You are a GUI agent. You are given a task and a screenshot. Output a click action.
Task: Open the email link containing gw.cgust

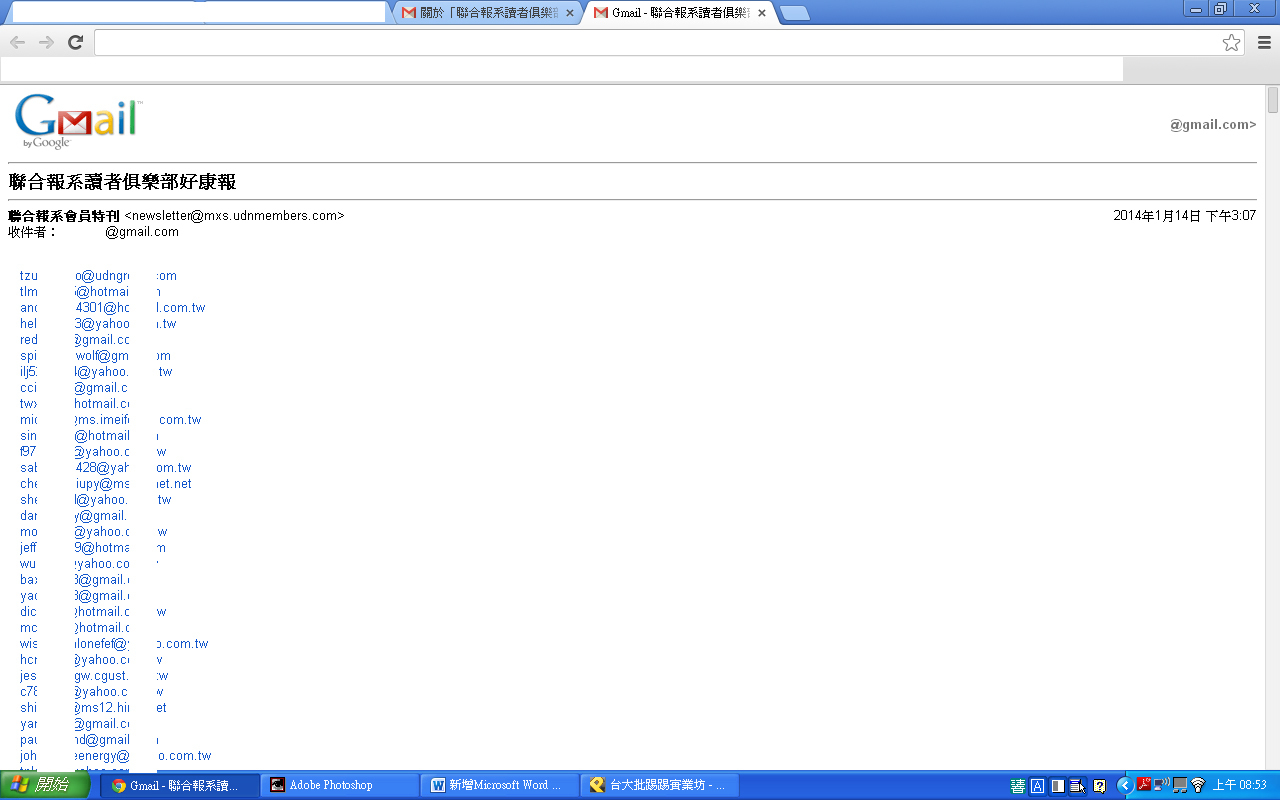(x=94, y=676)
